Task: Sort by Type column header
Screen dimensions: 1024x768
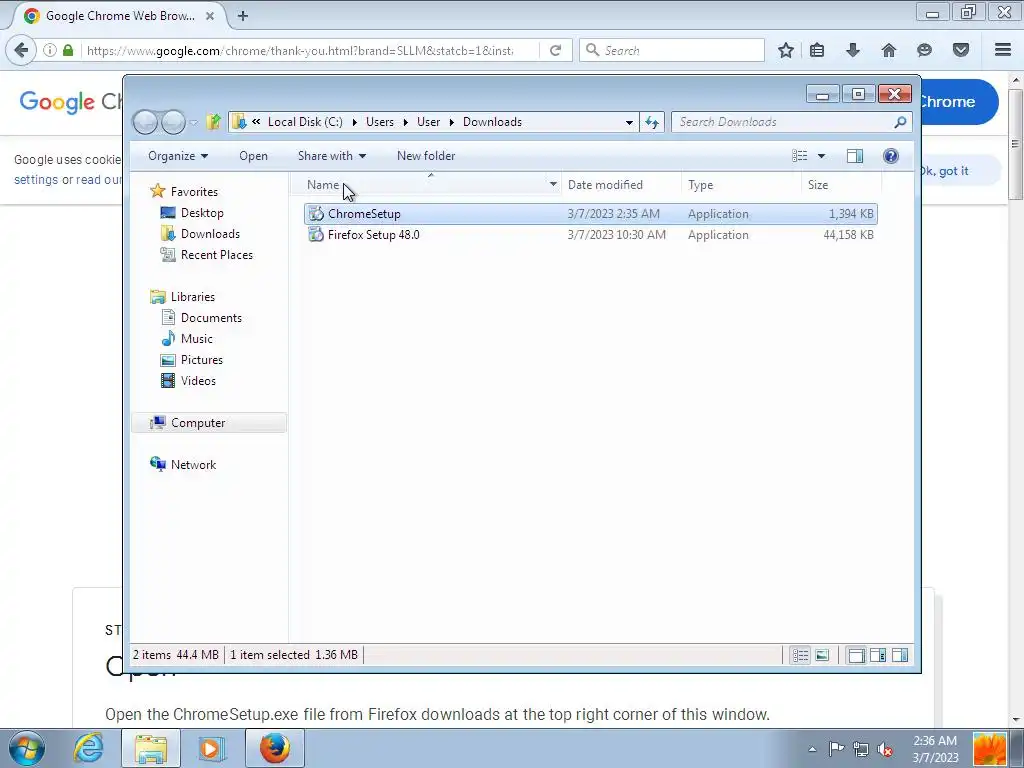Action: point(701,185)
